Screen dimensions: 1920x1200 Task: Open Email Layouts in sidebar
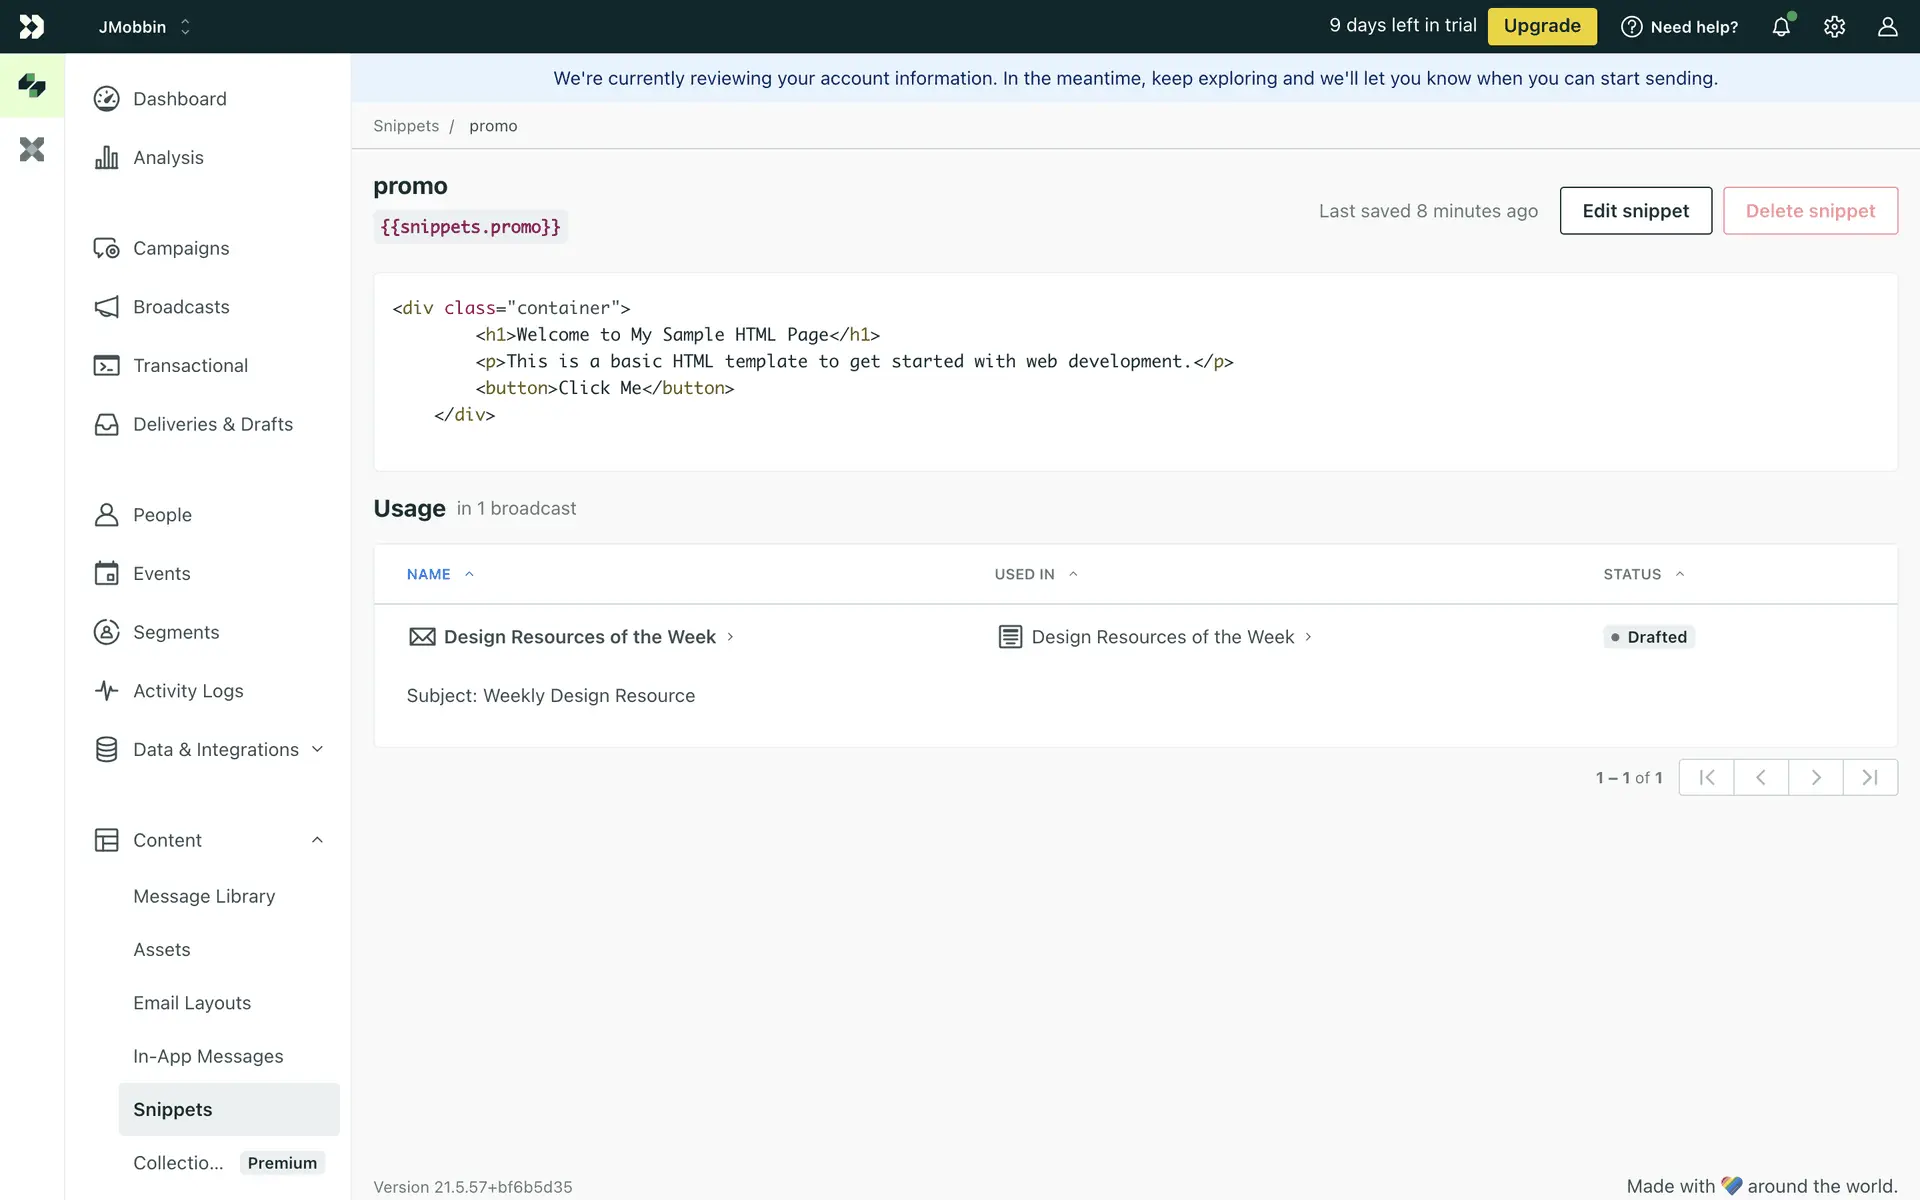[192, 1003]
